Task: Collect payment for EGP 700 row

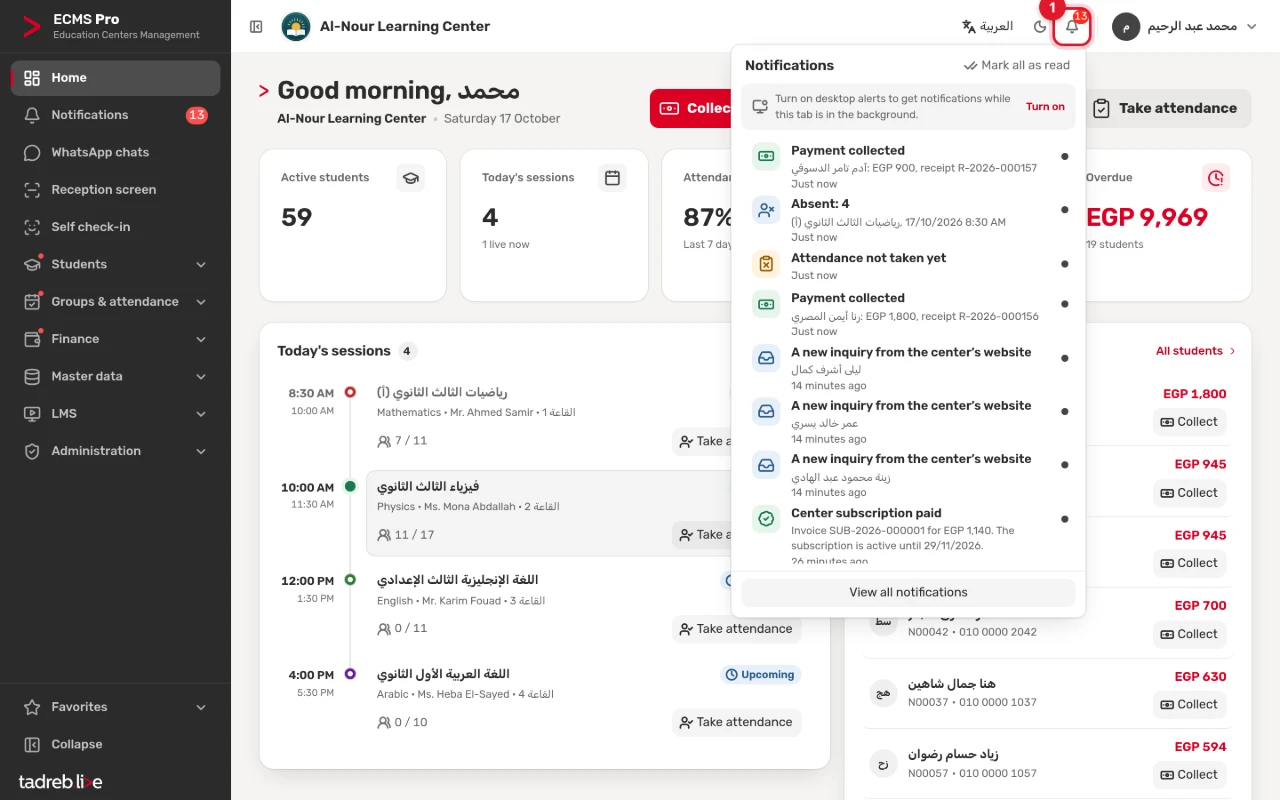Action: point(1189,634)
